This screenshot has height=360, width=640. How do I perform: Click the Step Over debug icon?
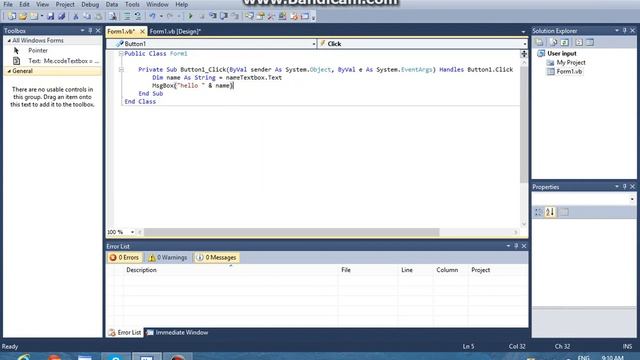224,16
